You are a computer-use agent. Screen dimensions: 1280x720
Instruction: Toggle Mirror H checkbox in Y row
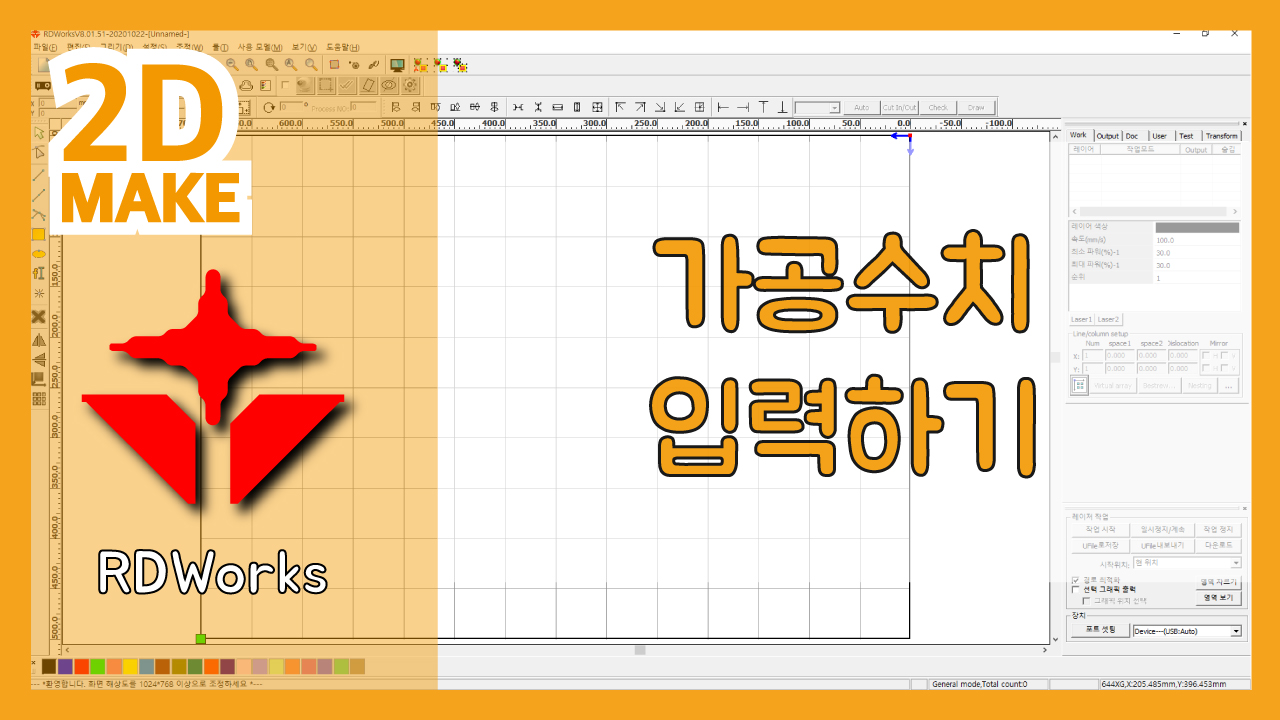(1206, 368)
